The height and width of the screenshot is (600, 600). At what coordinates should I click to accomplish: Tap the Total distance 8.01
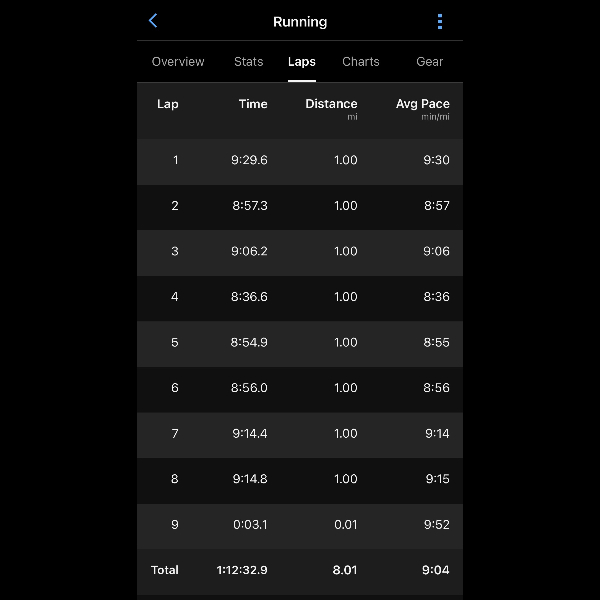(x=345, y=570)
